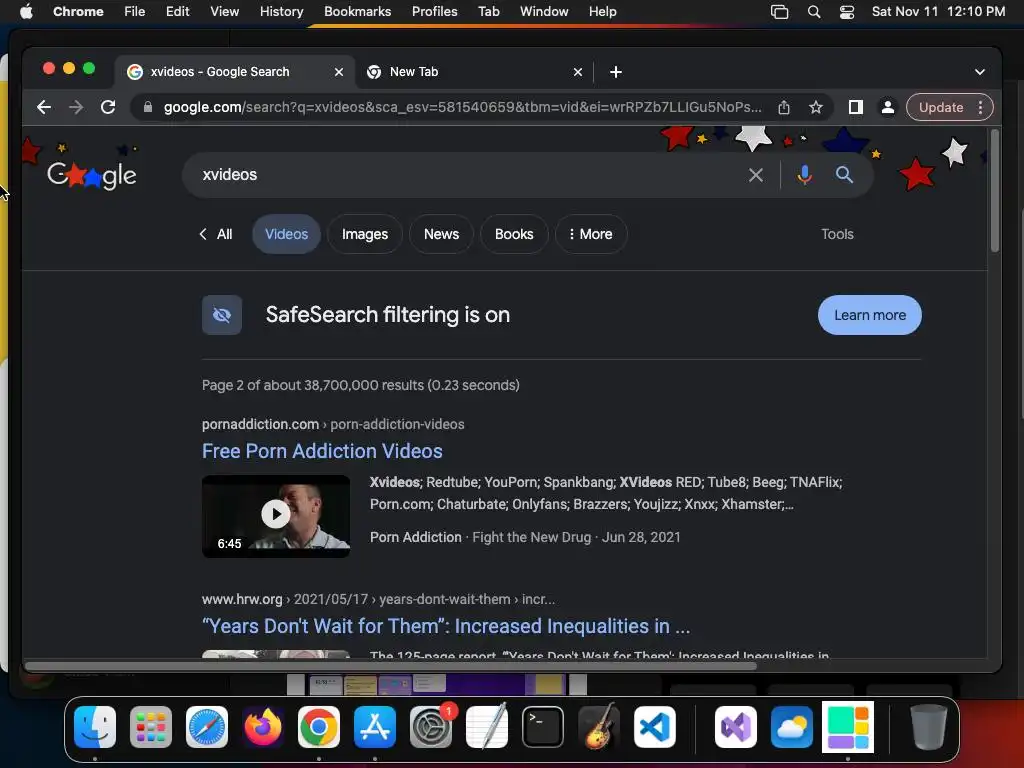
Task: Launch GarageBand from the Dock
Action: click(599, 727)
